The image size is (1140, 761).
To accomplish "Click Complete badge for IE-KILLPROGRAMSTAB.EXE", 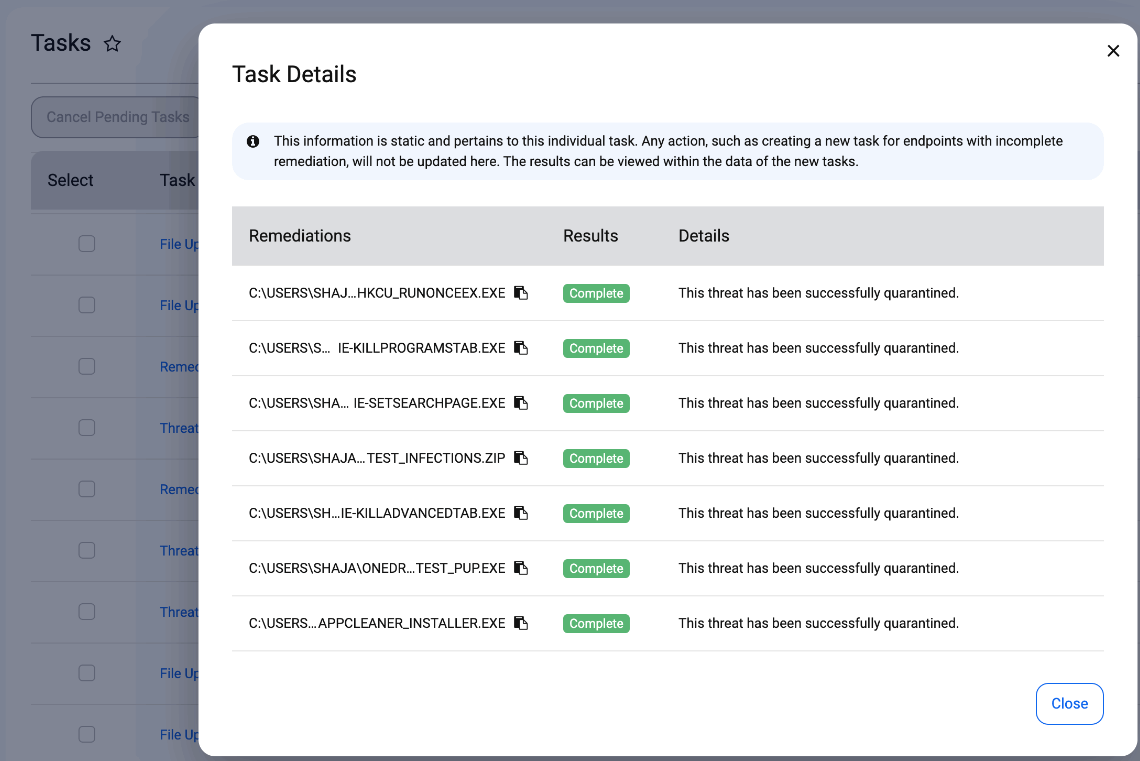I will (596, 348).
